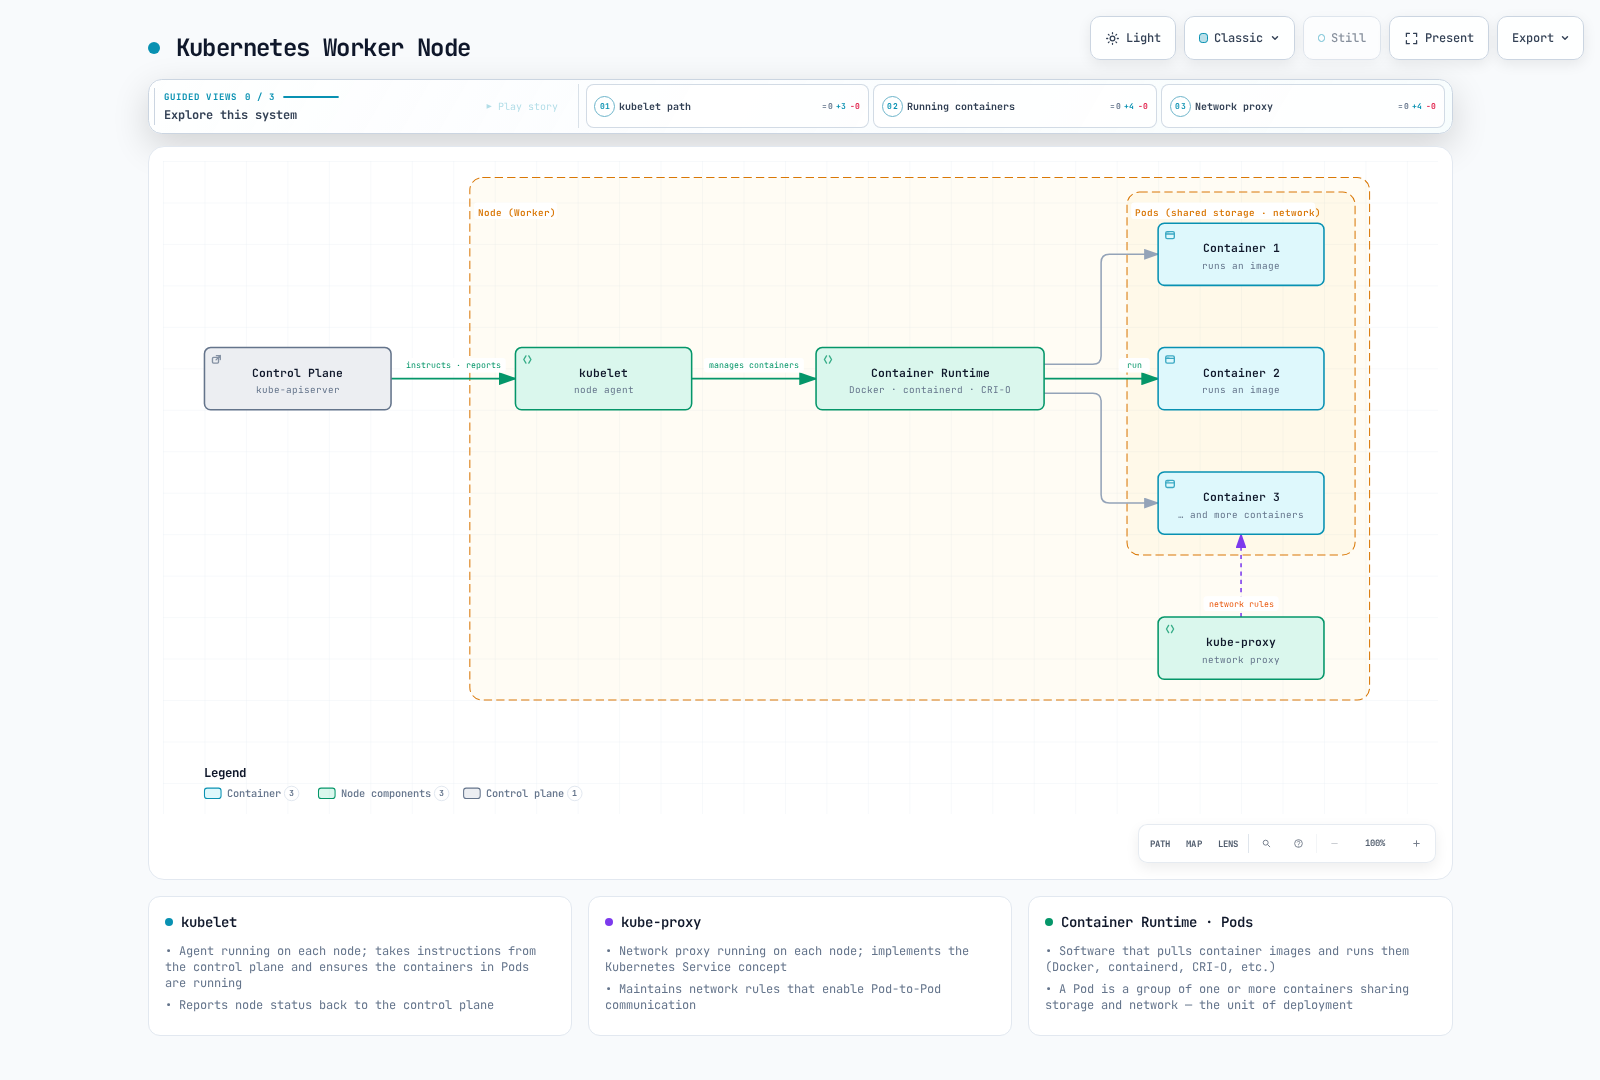Toggle the Still animation mode

click(1341, 38)
